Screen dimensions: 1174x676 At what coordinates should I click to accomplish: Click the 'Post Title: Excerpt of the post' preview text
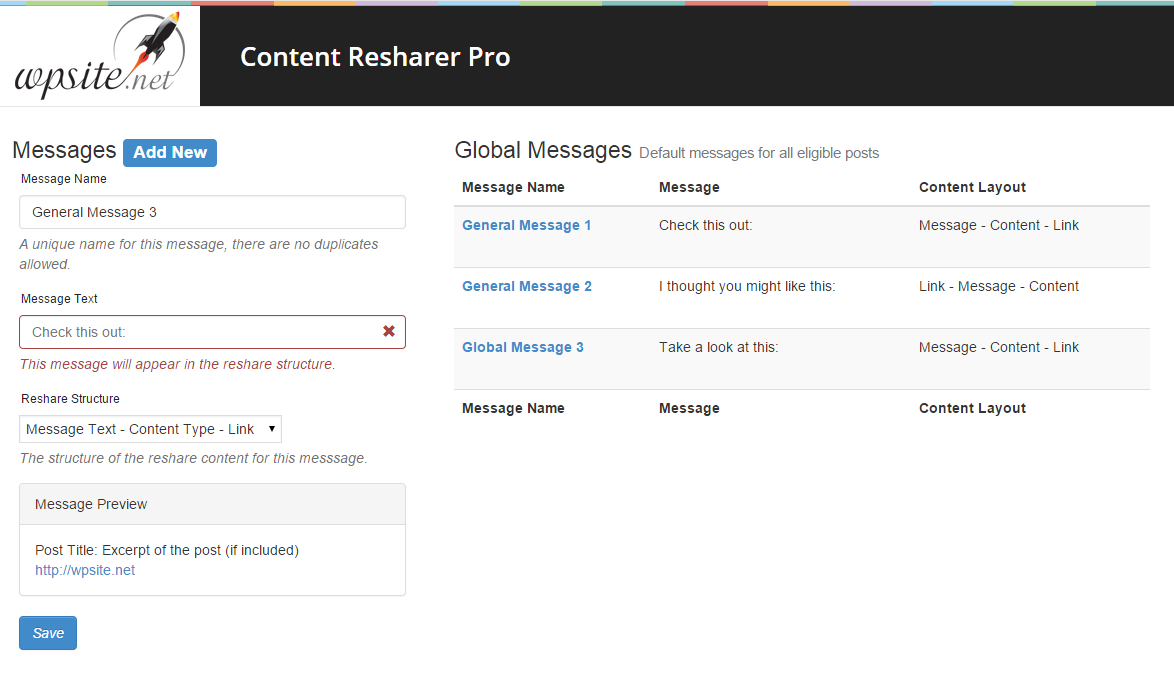point(166,550)
